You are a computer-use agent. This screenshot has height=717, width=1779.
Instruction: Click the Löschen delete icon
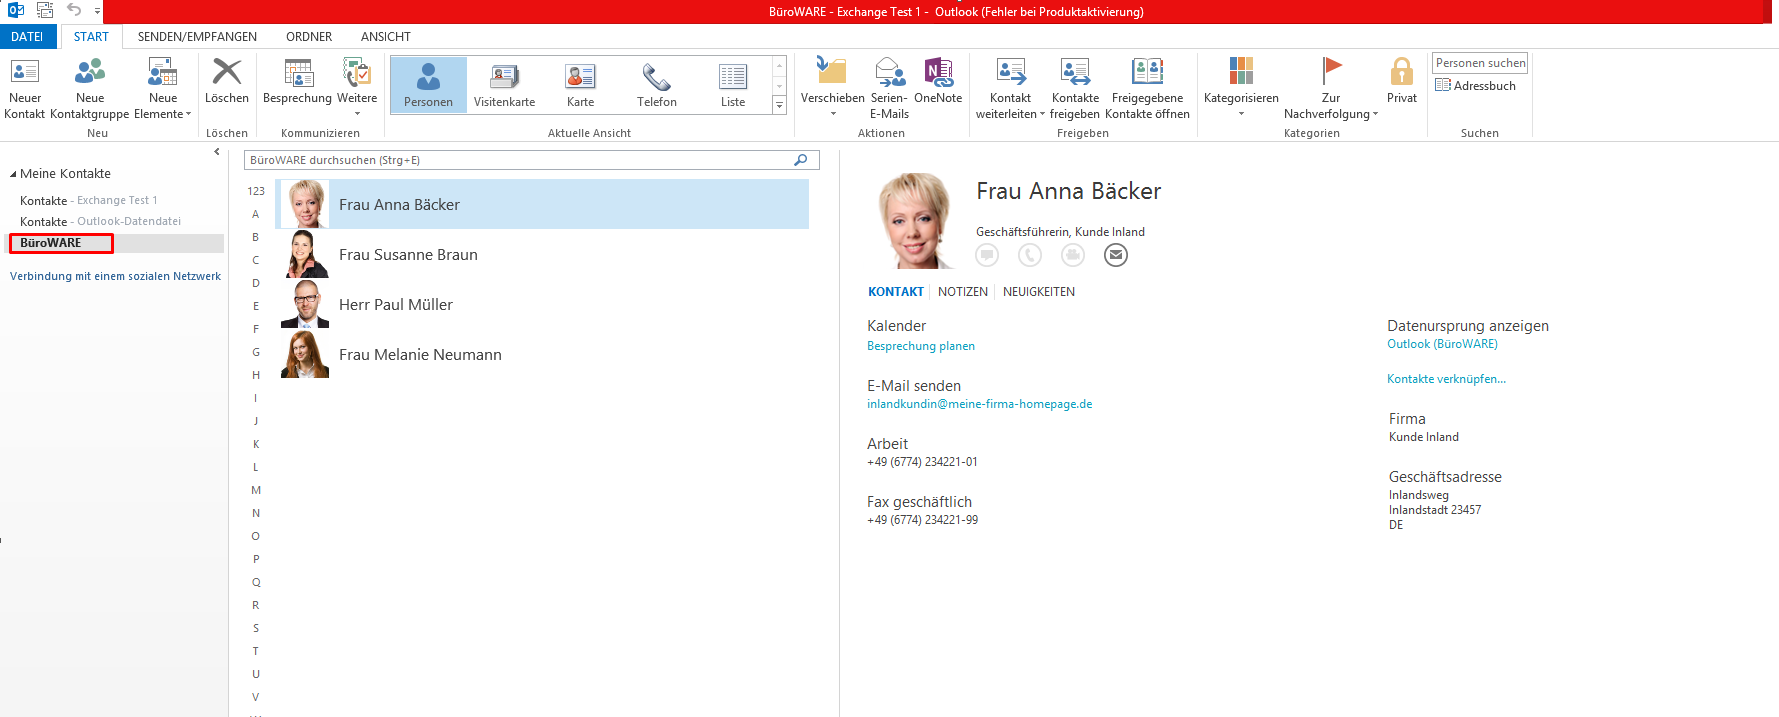(x=227, y=73)
